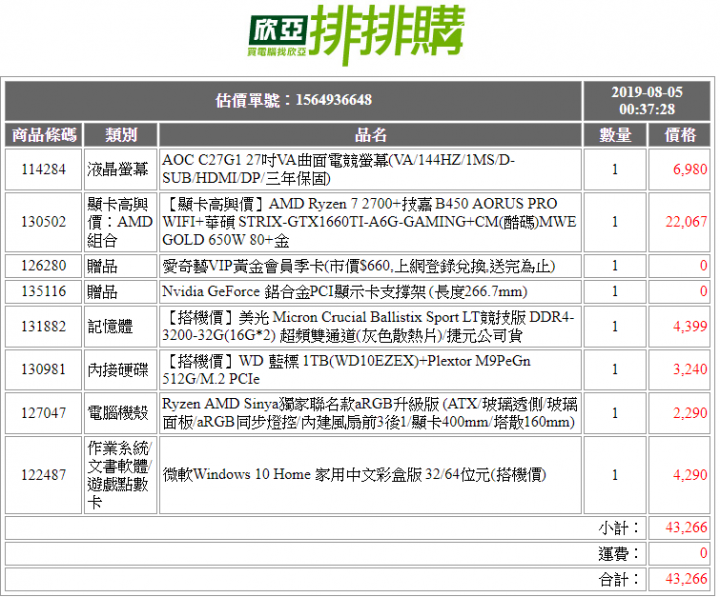Viewport: 720px width, 597px height.
Task: Click the 類別 column header
Action: click(121, 135)
